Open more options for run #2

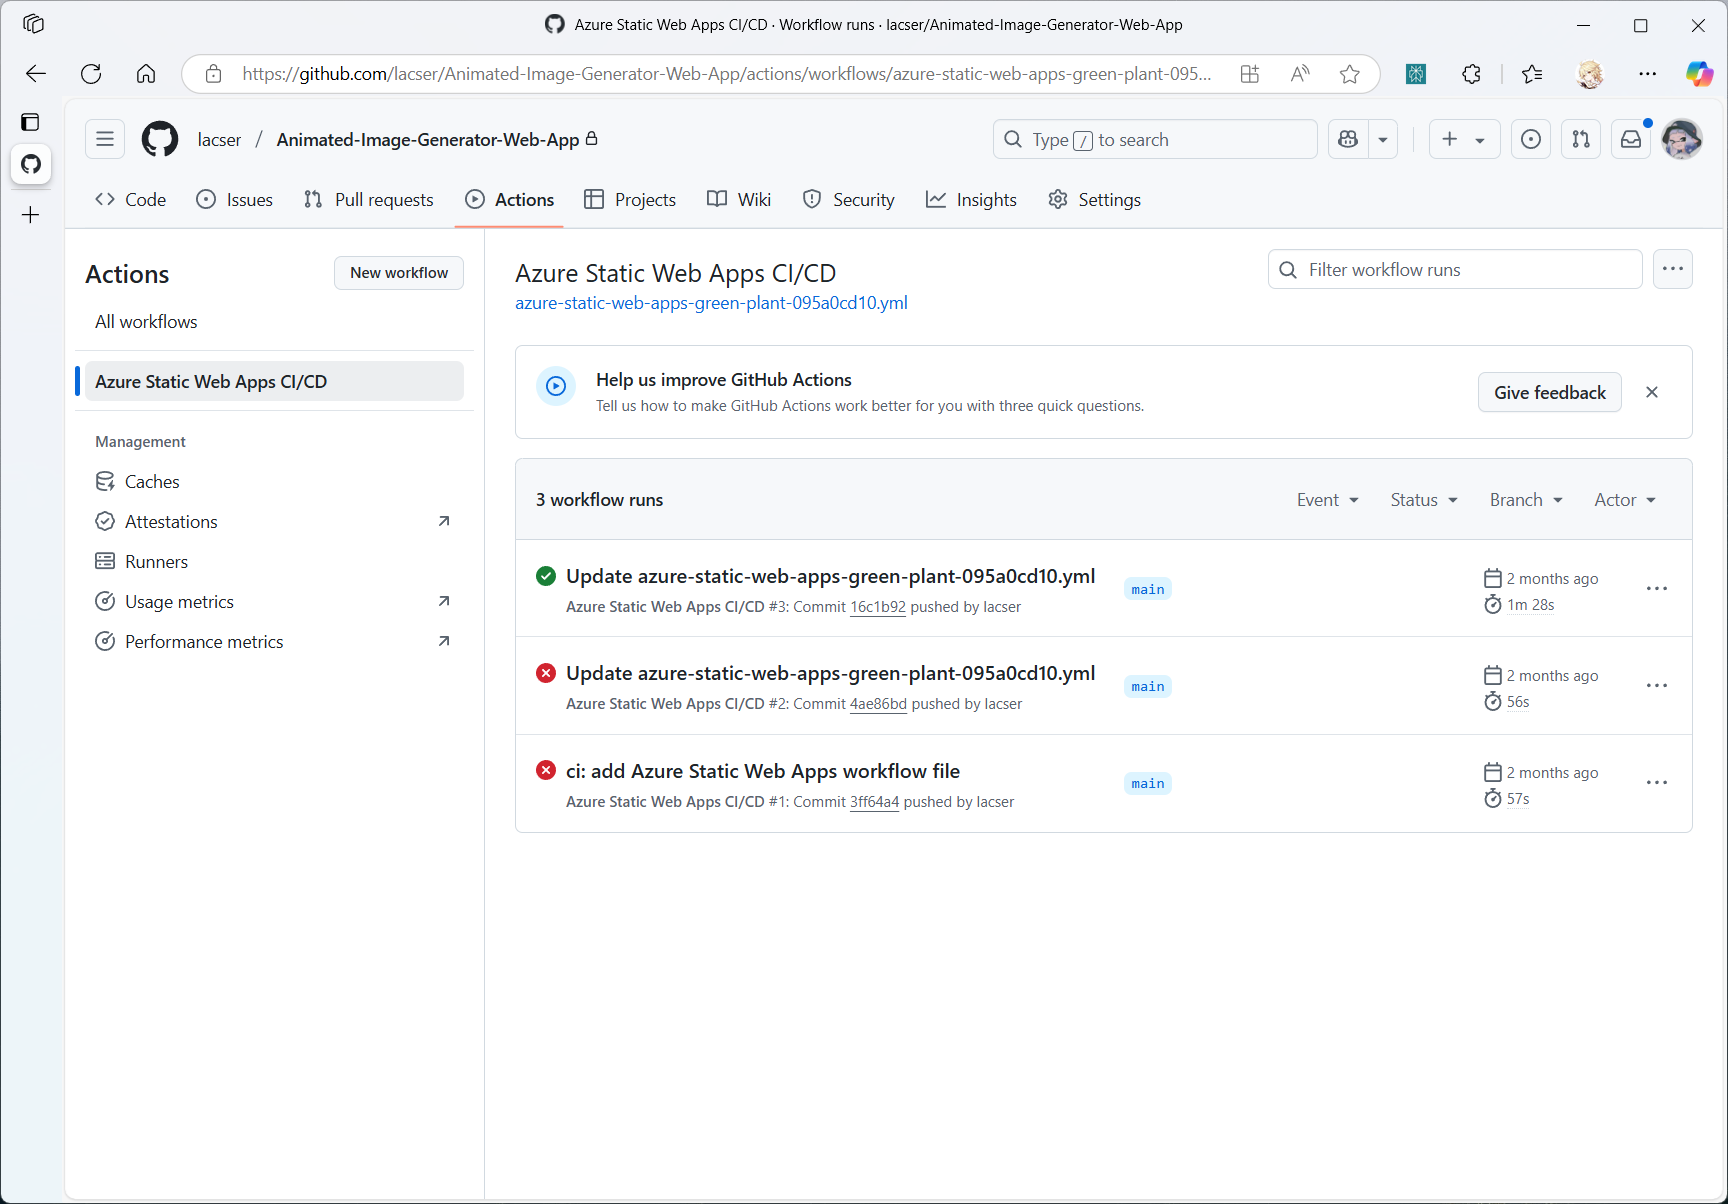click(1657, 685)
